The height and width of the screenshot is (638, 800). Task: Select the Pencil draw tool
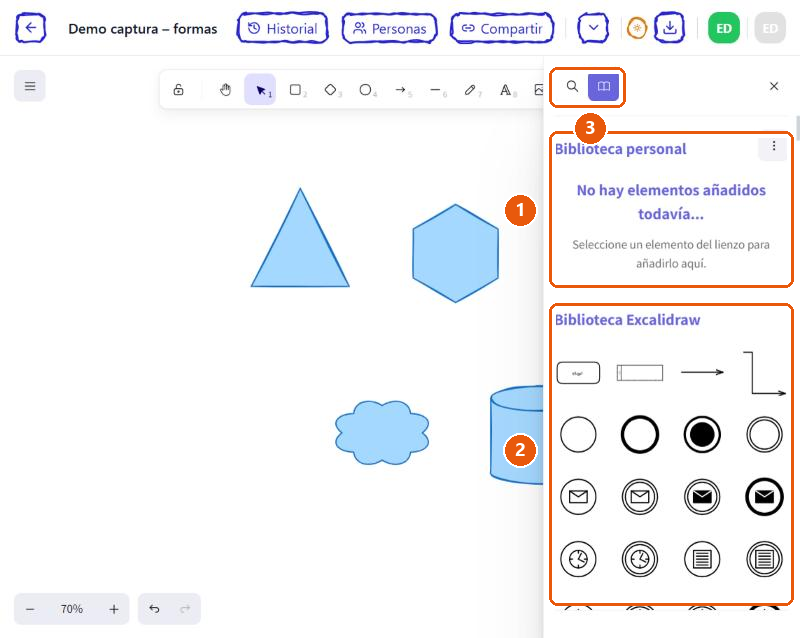tap(471, 90)
